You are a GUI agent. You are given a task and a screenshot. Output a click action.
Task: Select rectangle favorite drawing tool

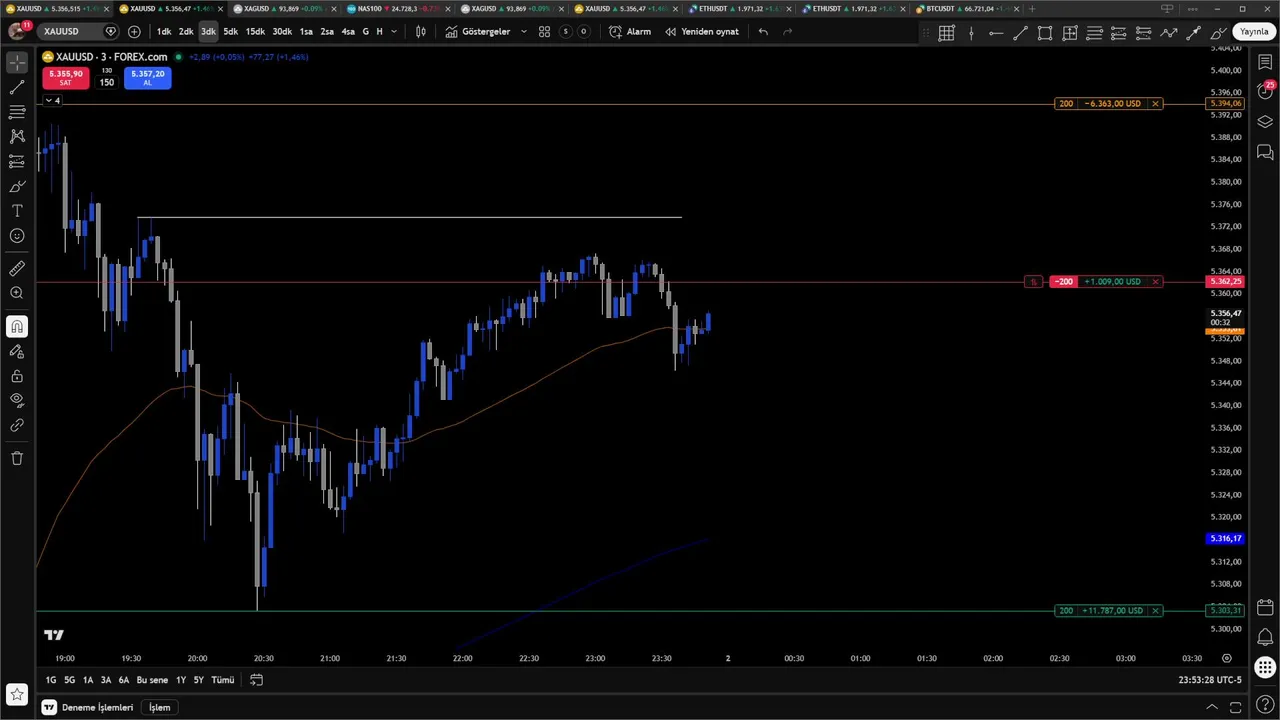[1045, 33]
